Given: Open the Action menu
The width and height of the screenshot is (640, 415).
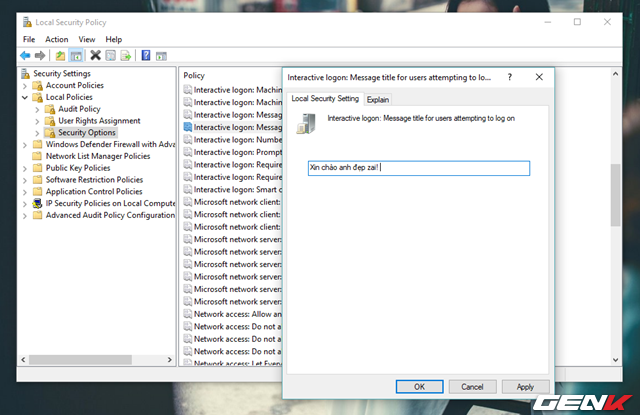Looking at the screenshot, I should (x=57, y=39).
